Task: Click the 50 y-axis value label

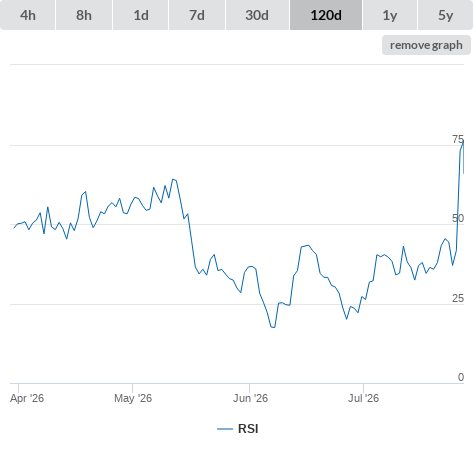Action: pos(458,218)
